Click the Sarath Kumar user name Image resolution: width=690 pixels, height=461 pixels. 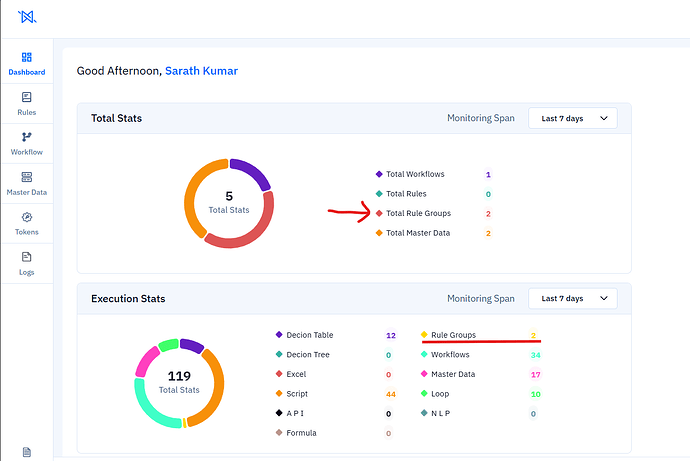[201, 71]
